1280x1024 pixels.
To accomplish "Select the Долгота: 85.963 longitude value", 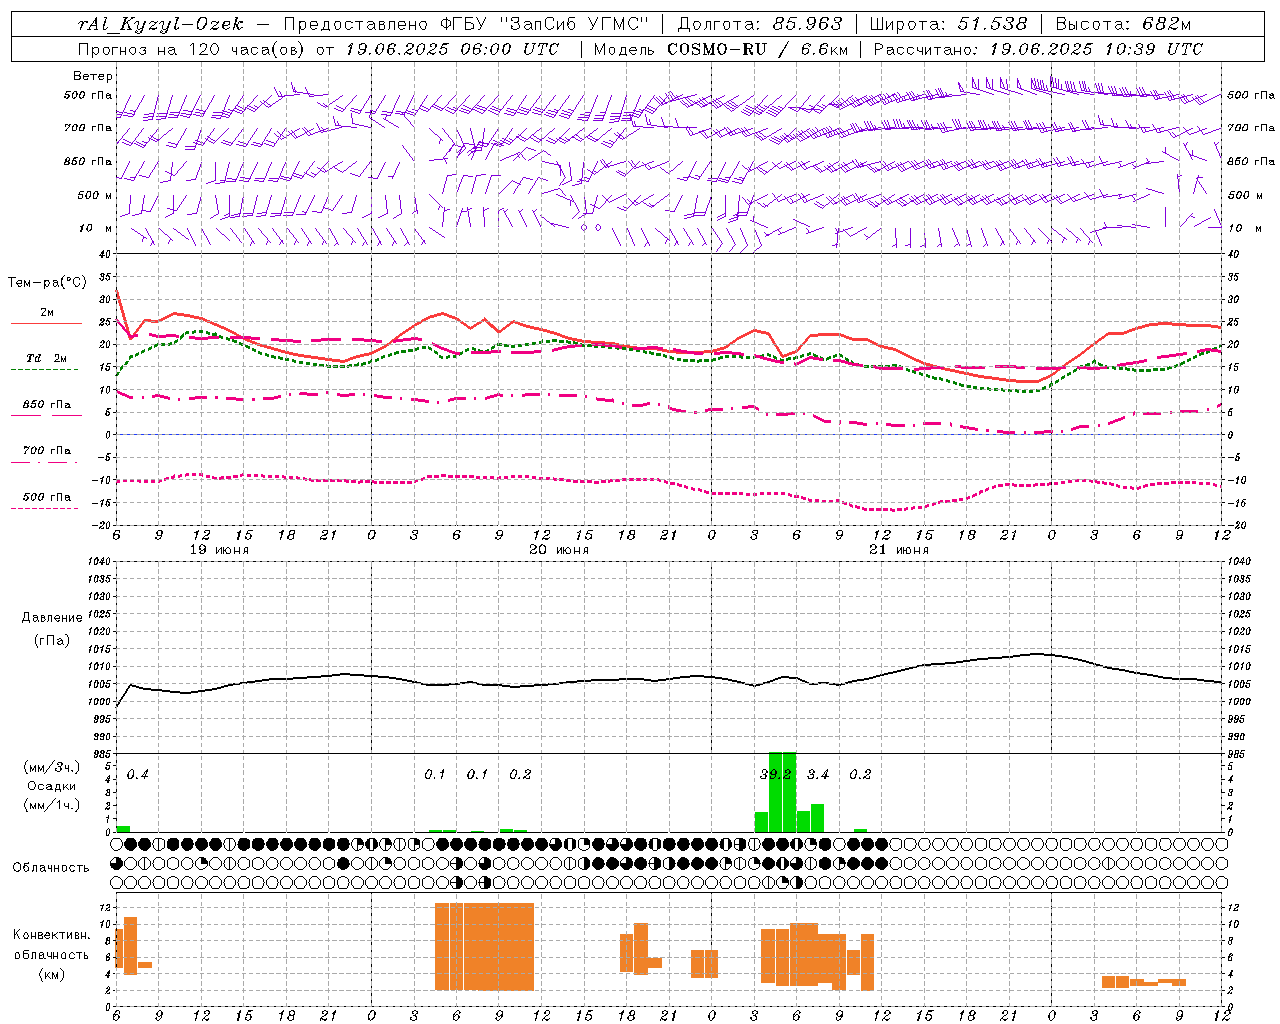I will [760, 24].
